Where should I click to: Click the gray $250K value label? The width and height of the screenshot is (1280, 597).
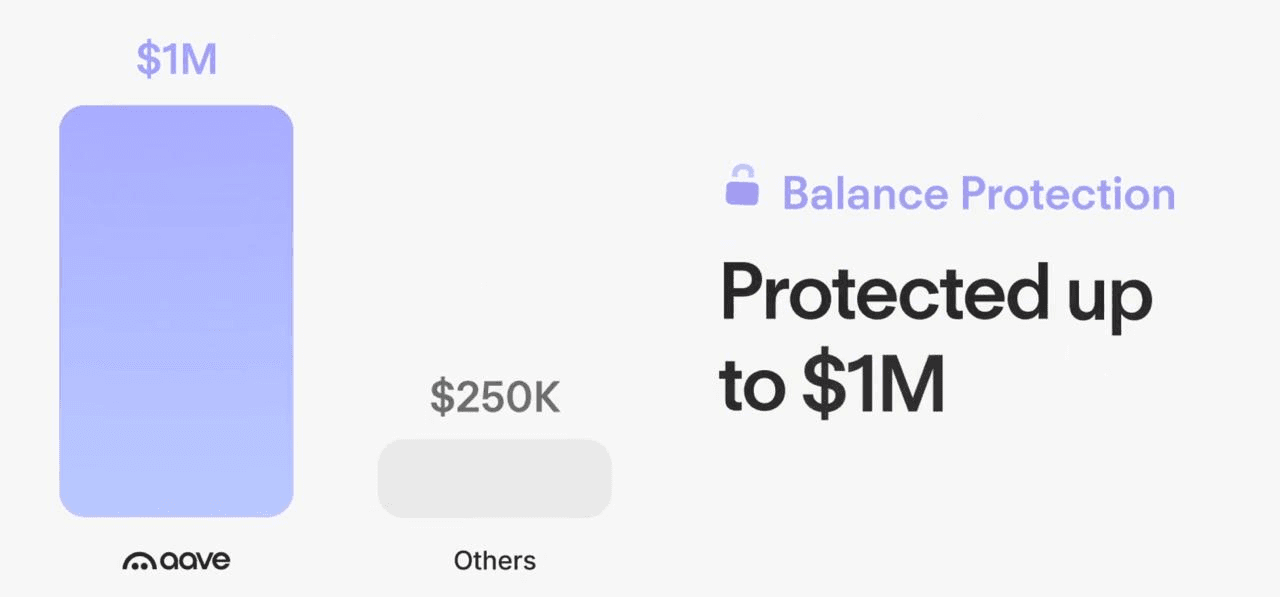[x=495, y=398]
